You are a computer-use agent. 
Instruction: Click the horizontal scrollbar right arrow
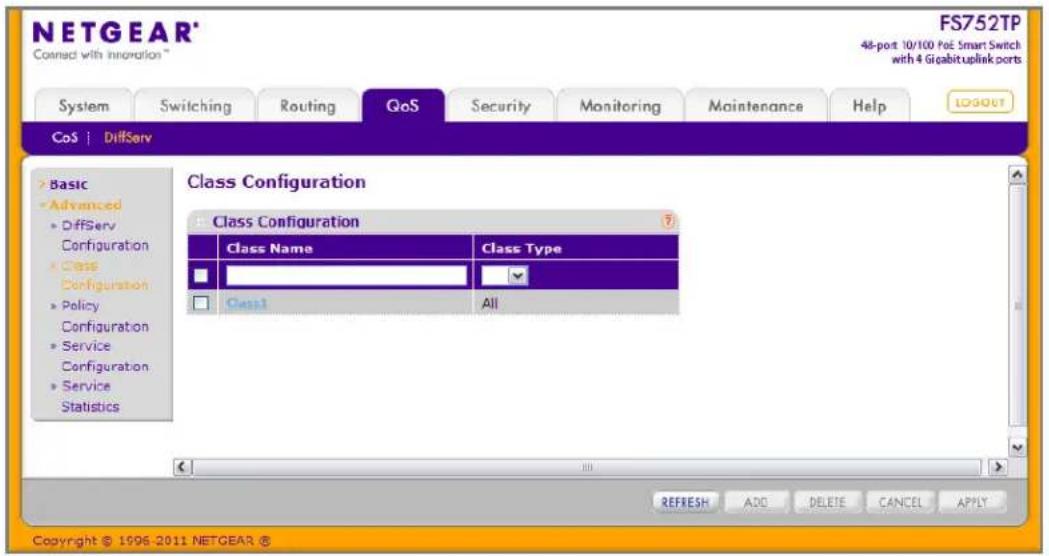997,467
